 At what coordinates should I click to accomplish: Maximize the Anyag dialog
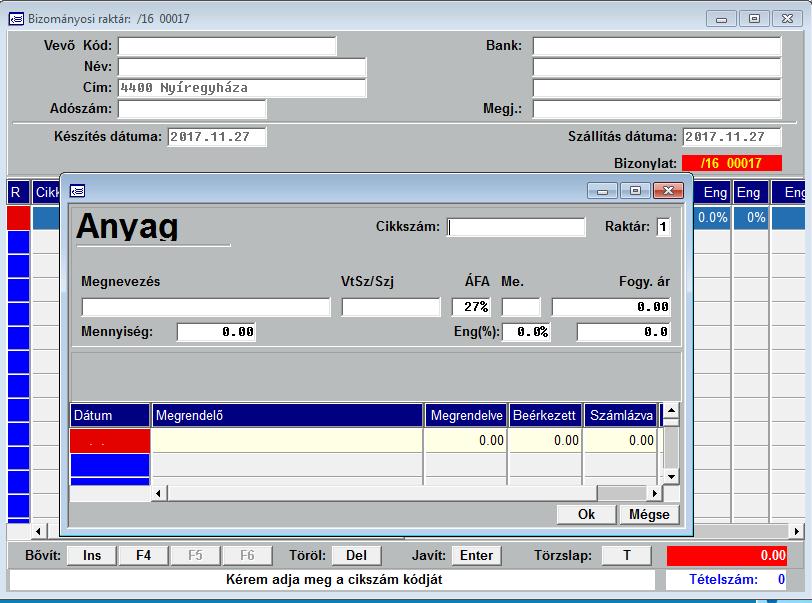(x=635, y=191)
